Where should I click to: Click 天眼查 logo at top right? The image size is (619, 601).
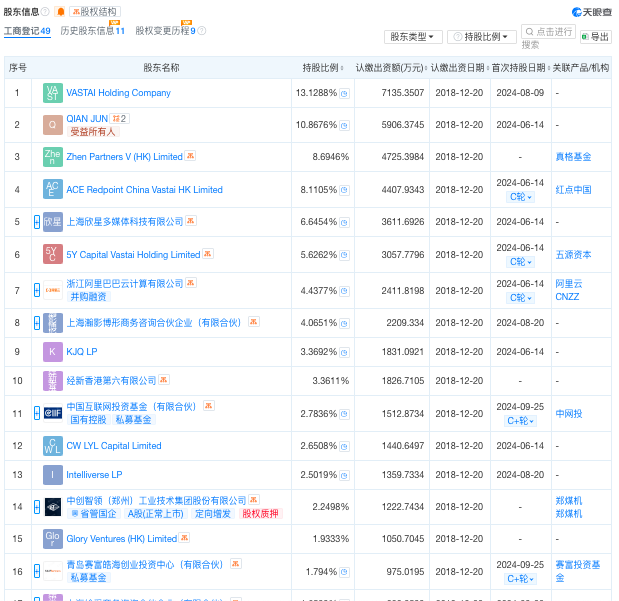pyautogui.click(x=591, y=12)
